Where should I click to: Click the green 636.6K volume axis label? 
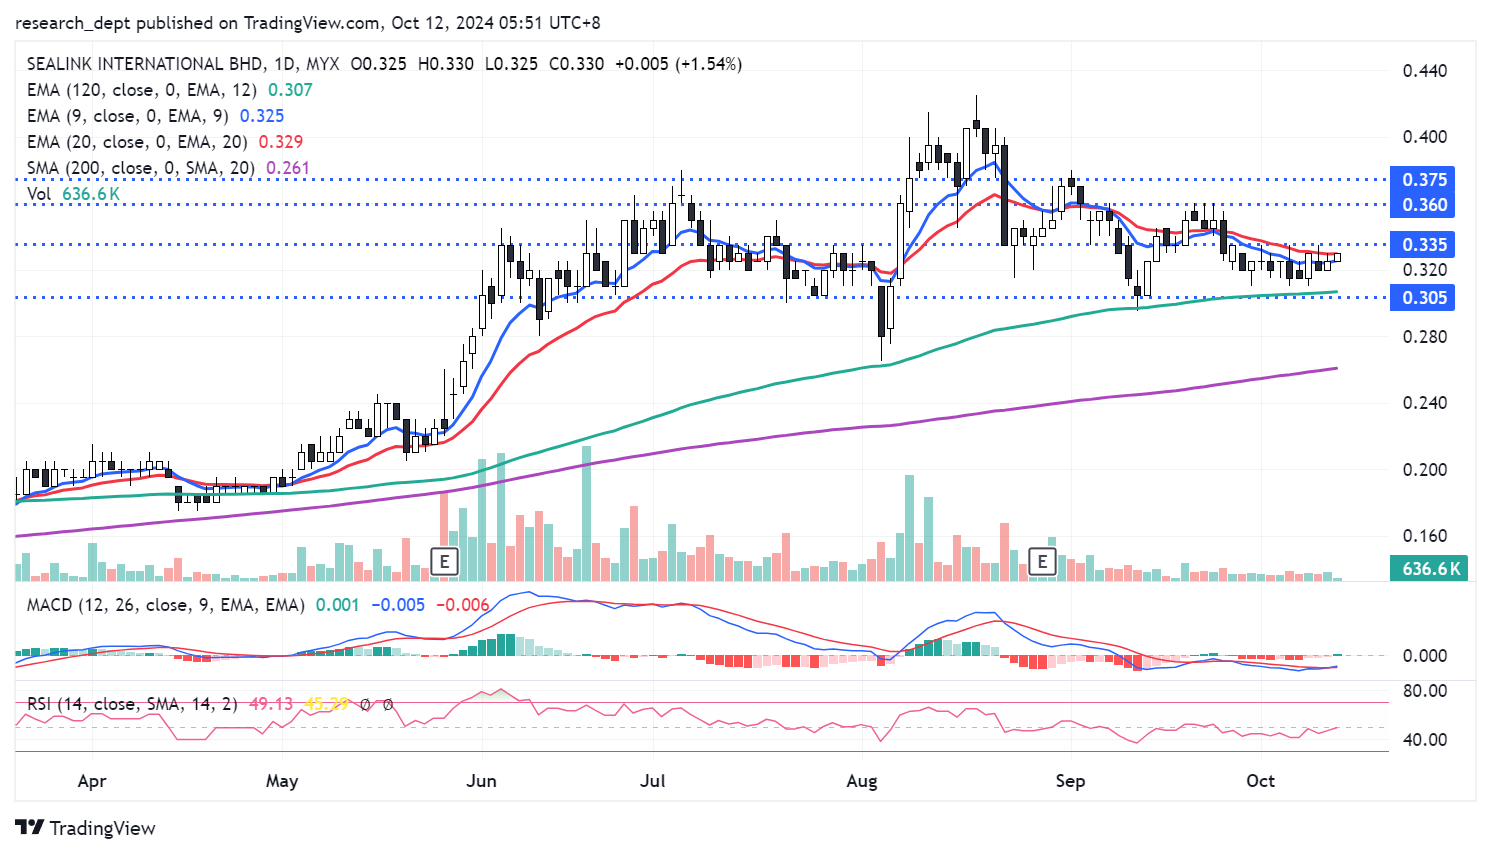(x=1429, y=569)
